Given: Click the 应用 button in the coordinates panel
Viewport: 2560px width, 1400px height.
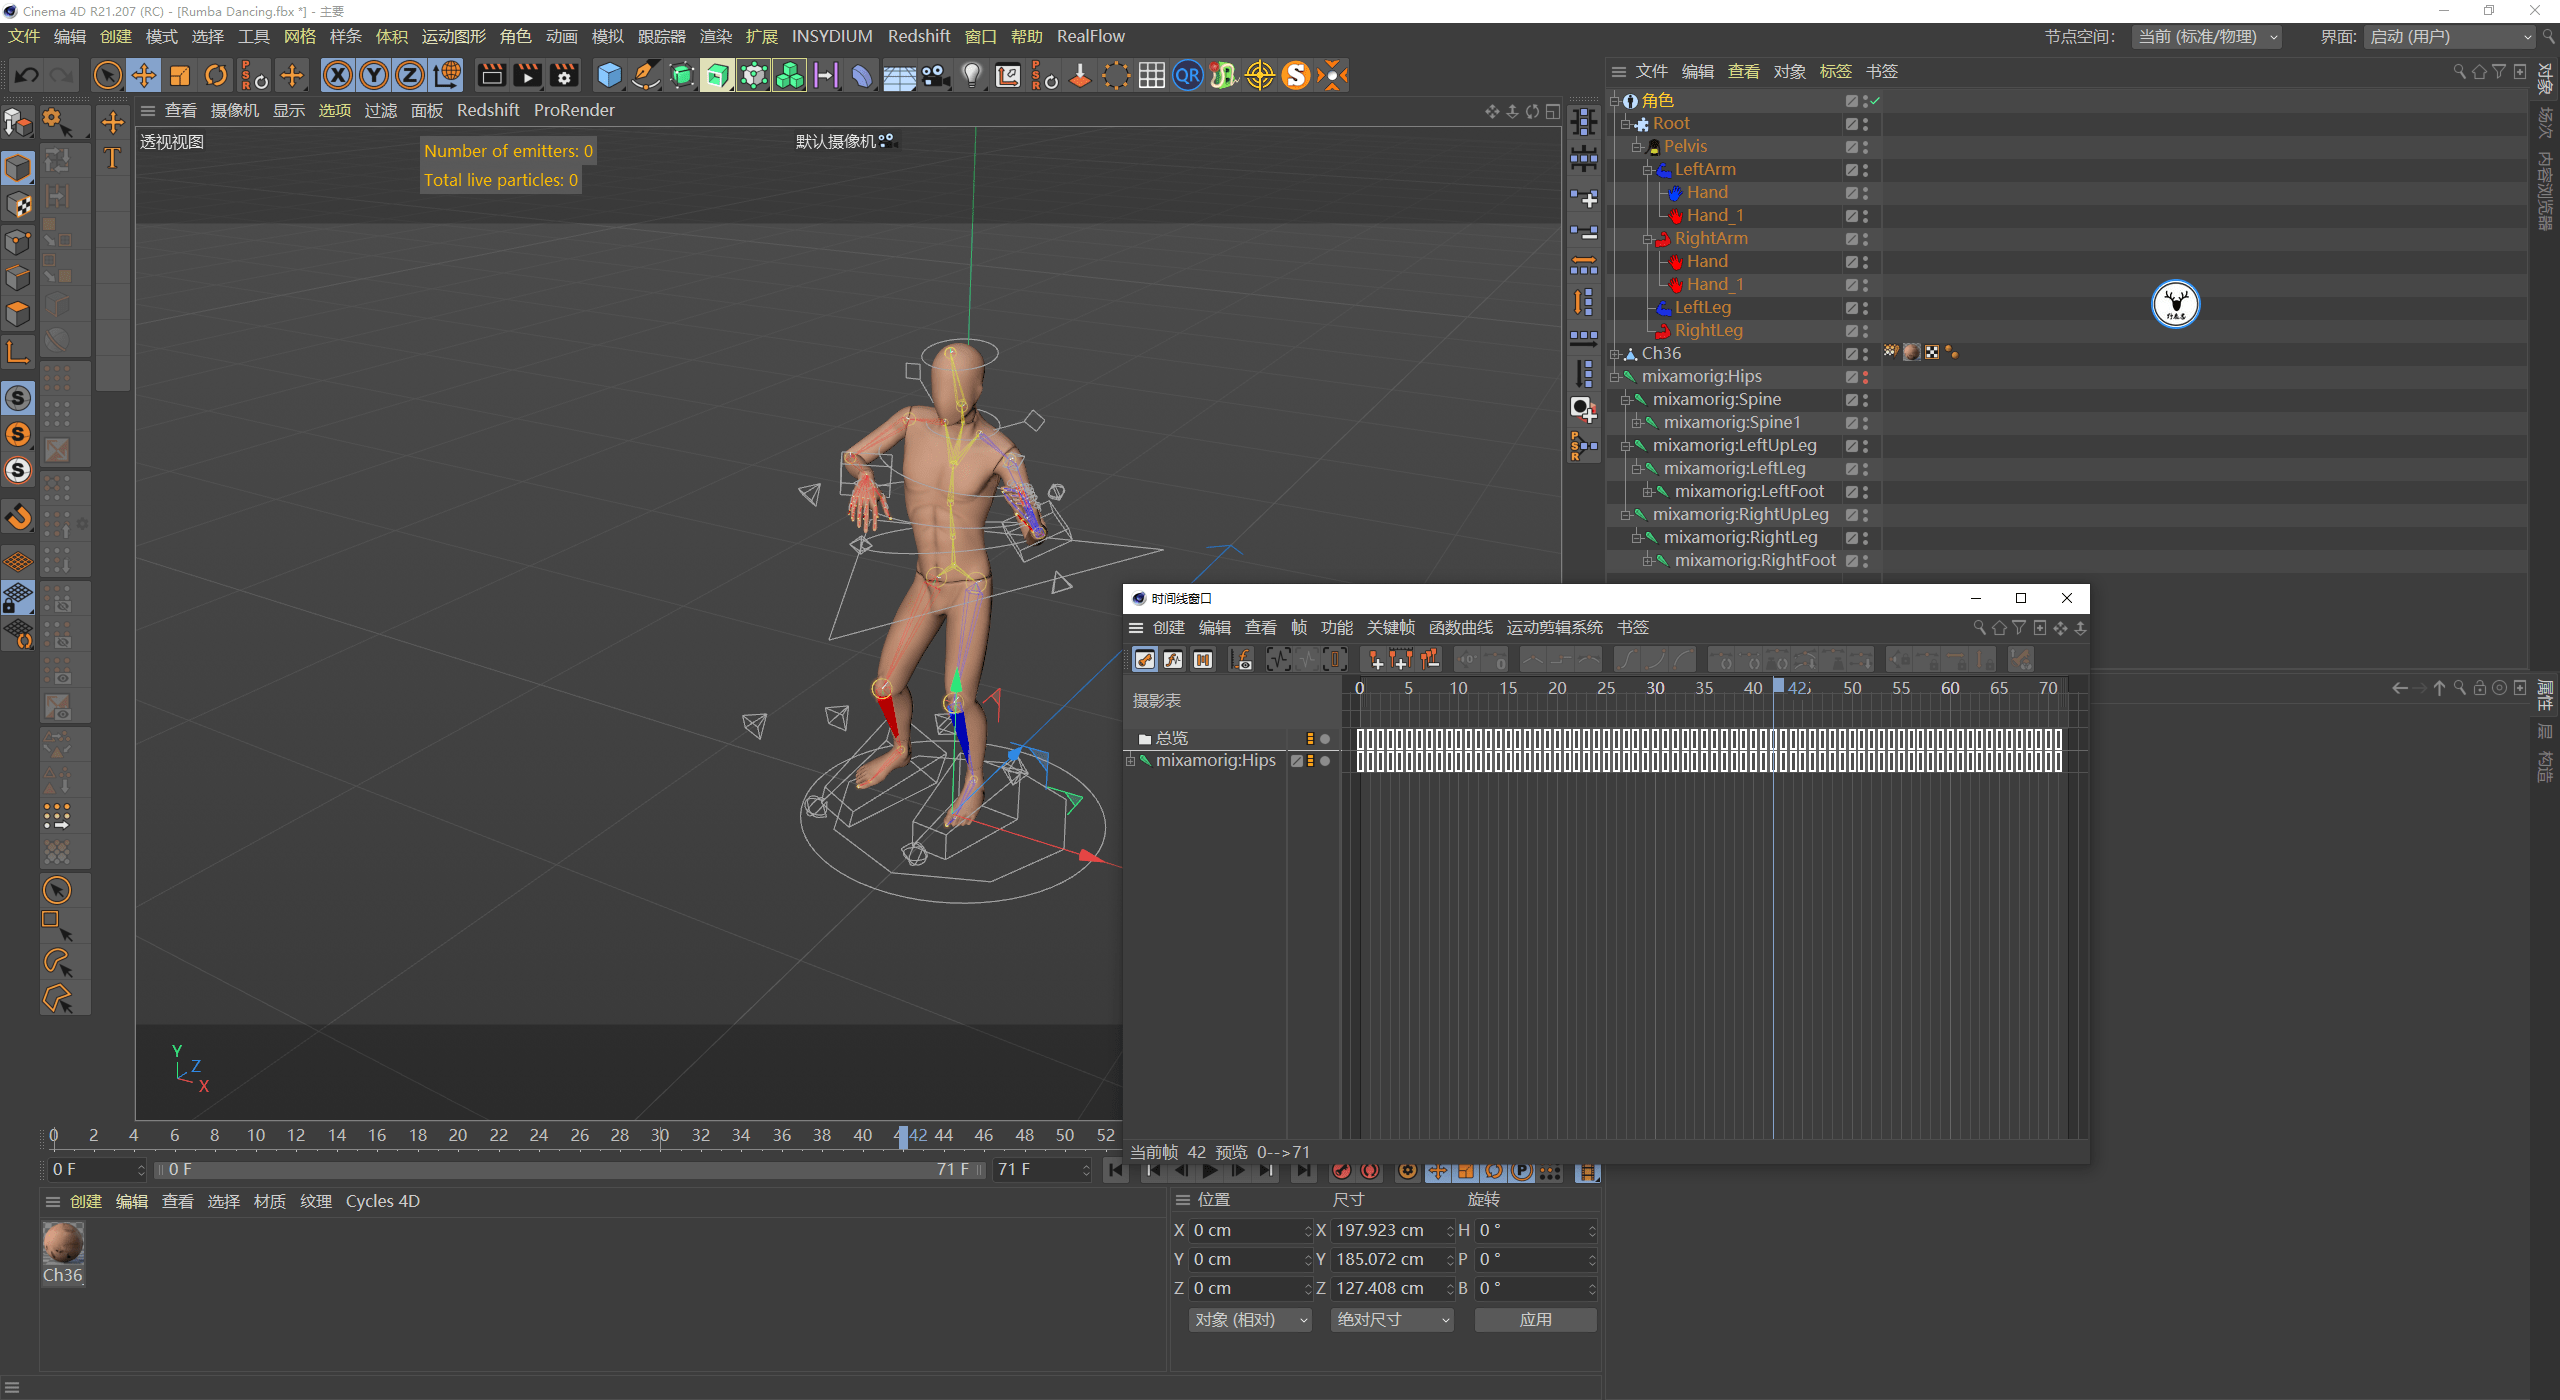Looking at the screenshot, I should point(1536,1319).
